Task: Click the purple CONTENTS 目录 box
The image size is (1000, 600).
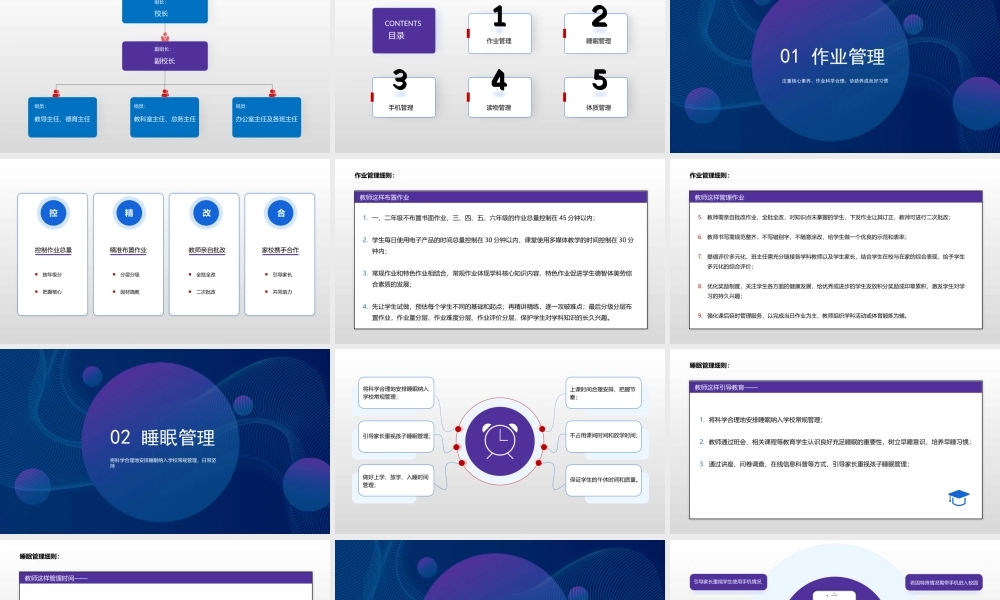Action: coord(404,30)
